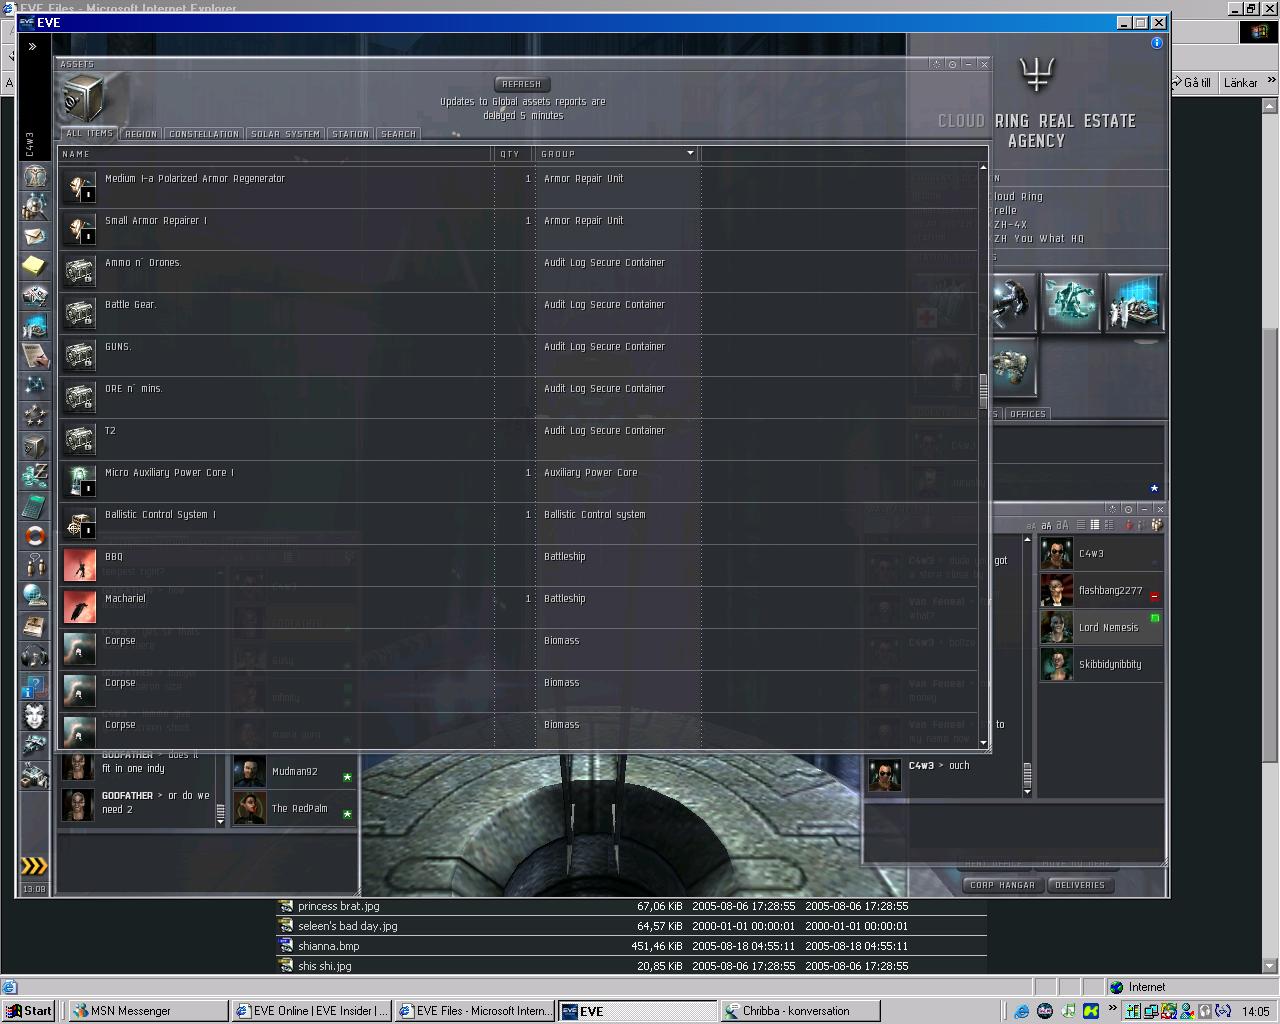The width and height of the screenshot is (1280, 1024).
Task: Switch to the Solar System tab
Action: 285,134
